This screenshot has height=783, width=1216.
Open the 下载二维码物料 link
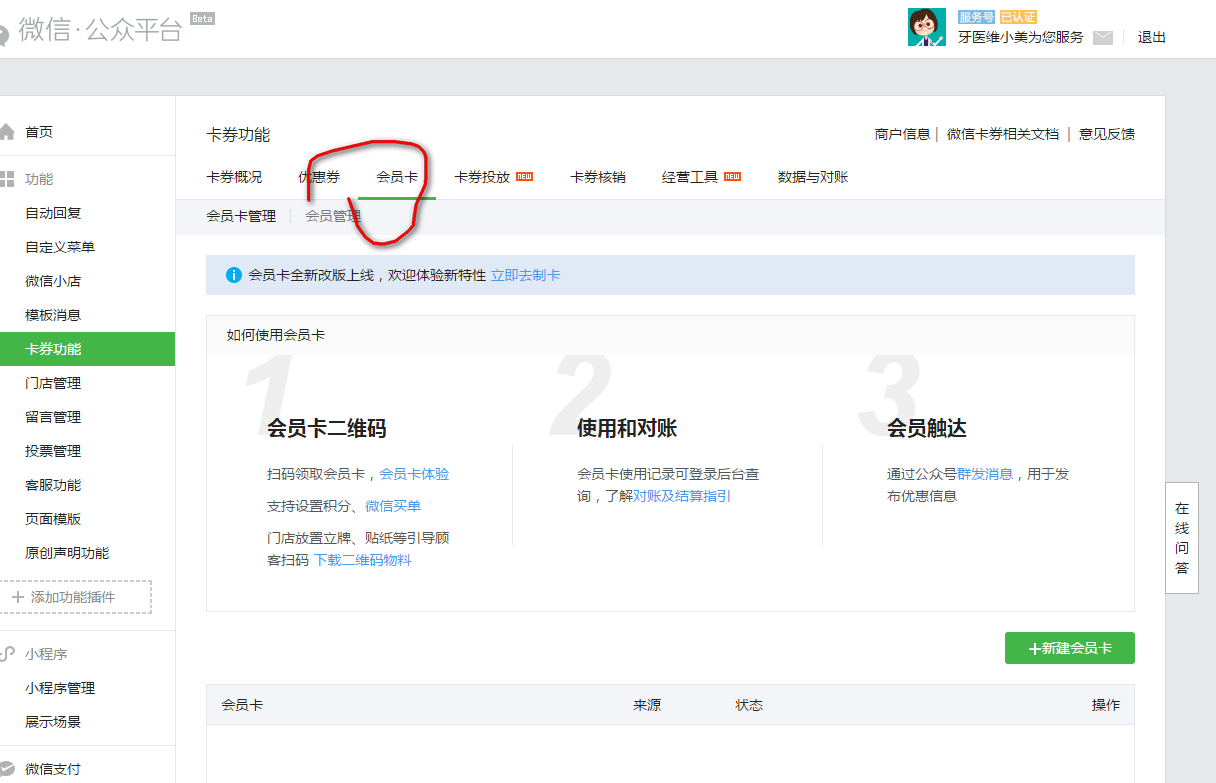pos(362,560)
